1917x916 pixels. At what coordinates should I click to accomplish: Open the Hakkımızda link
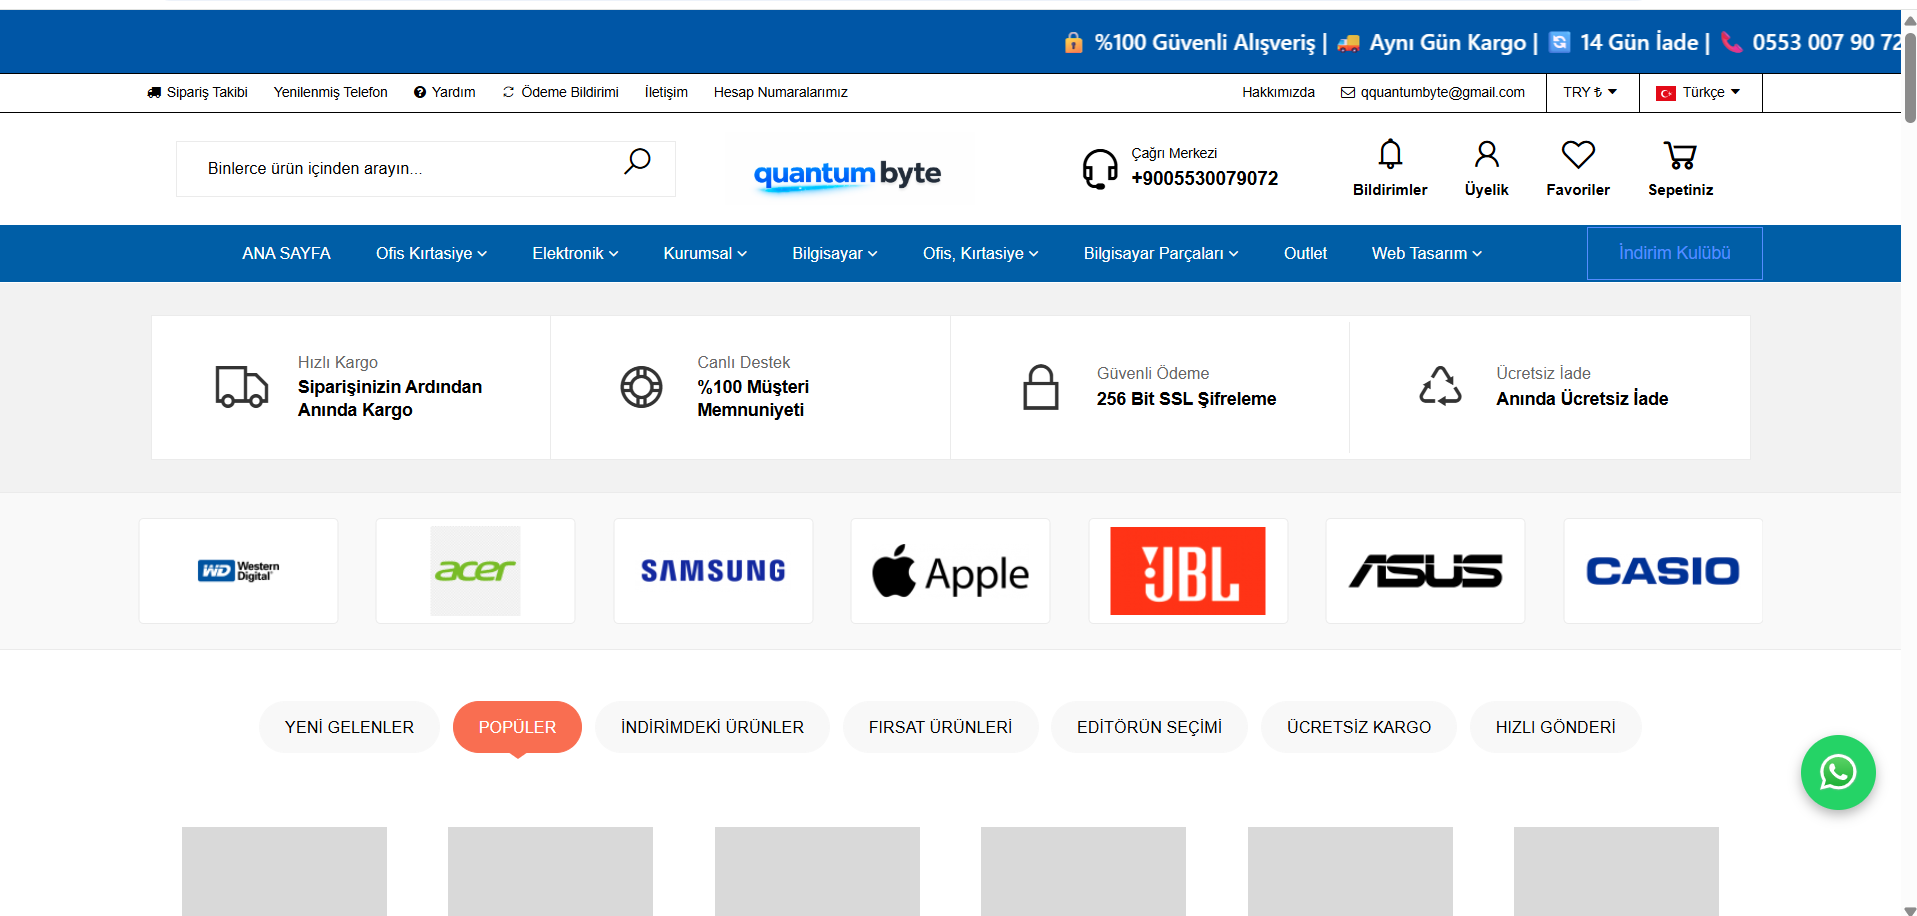click(x=1278, y=92)
